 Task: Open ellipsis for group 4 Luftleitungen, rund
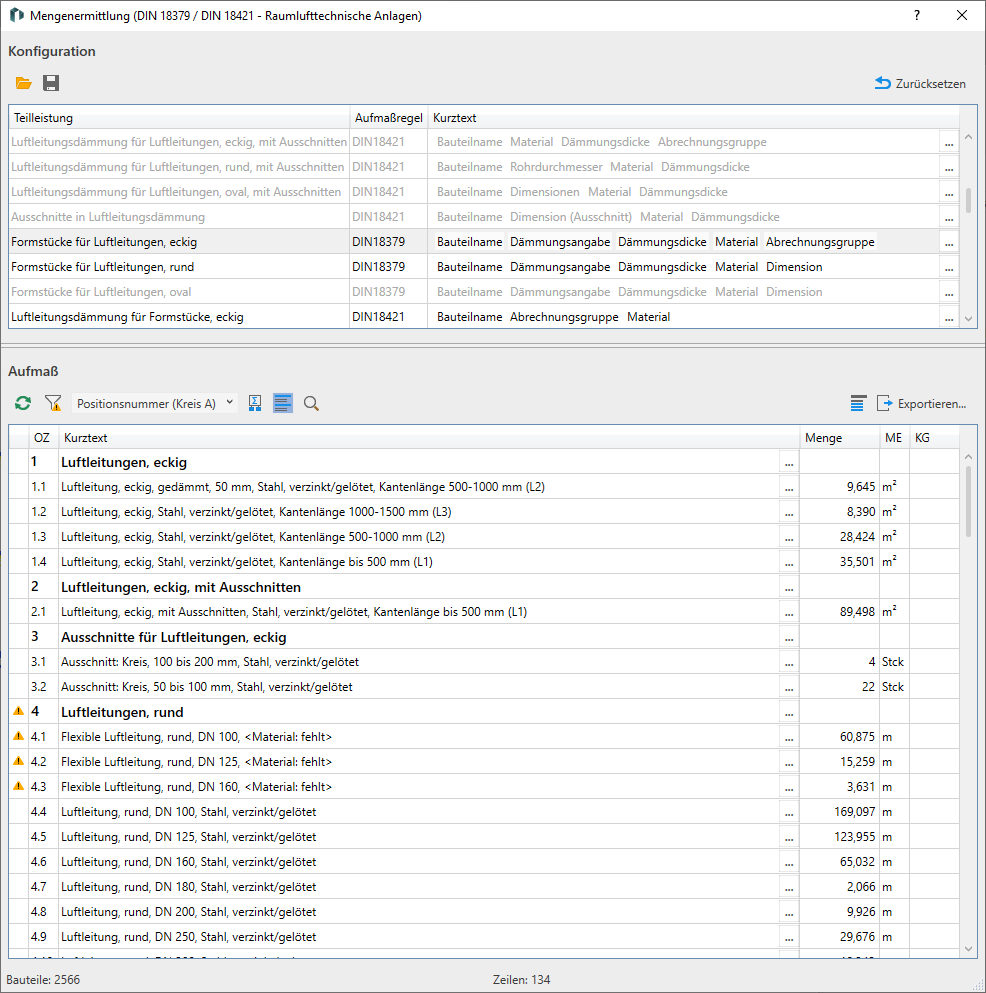coord(789,712)
